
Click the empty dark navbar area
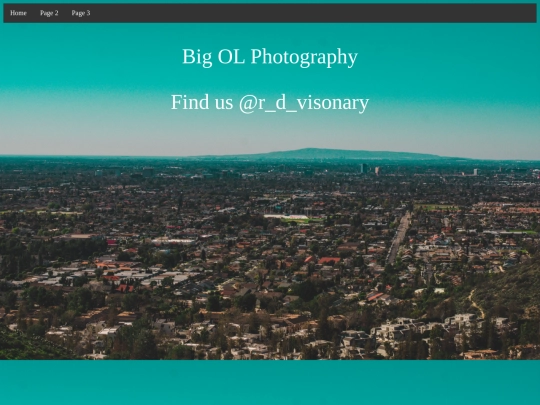tap(310, 13)
